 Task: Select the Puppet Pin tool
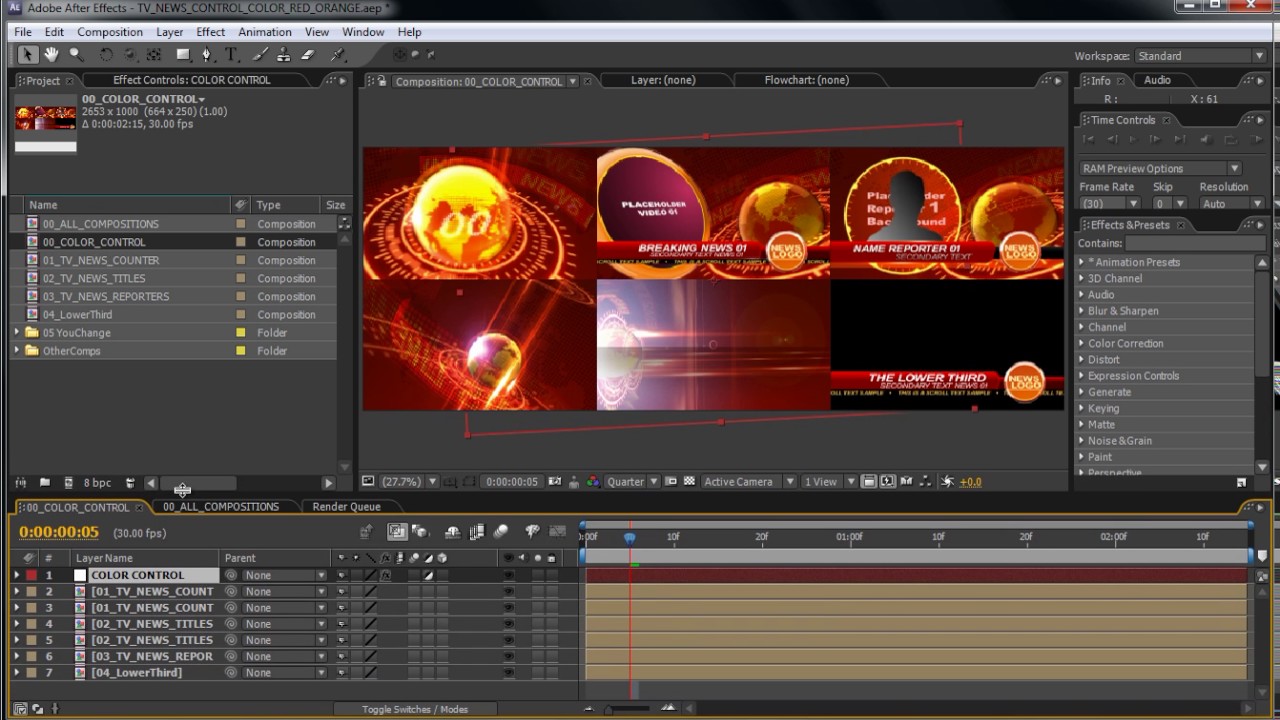(x=337, y=55)
